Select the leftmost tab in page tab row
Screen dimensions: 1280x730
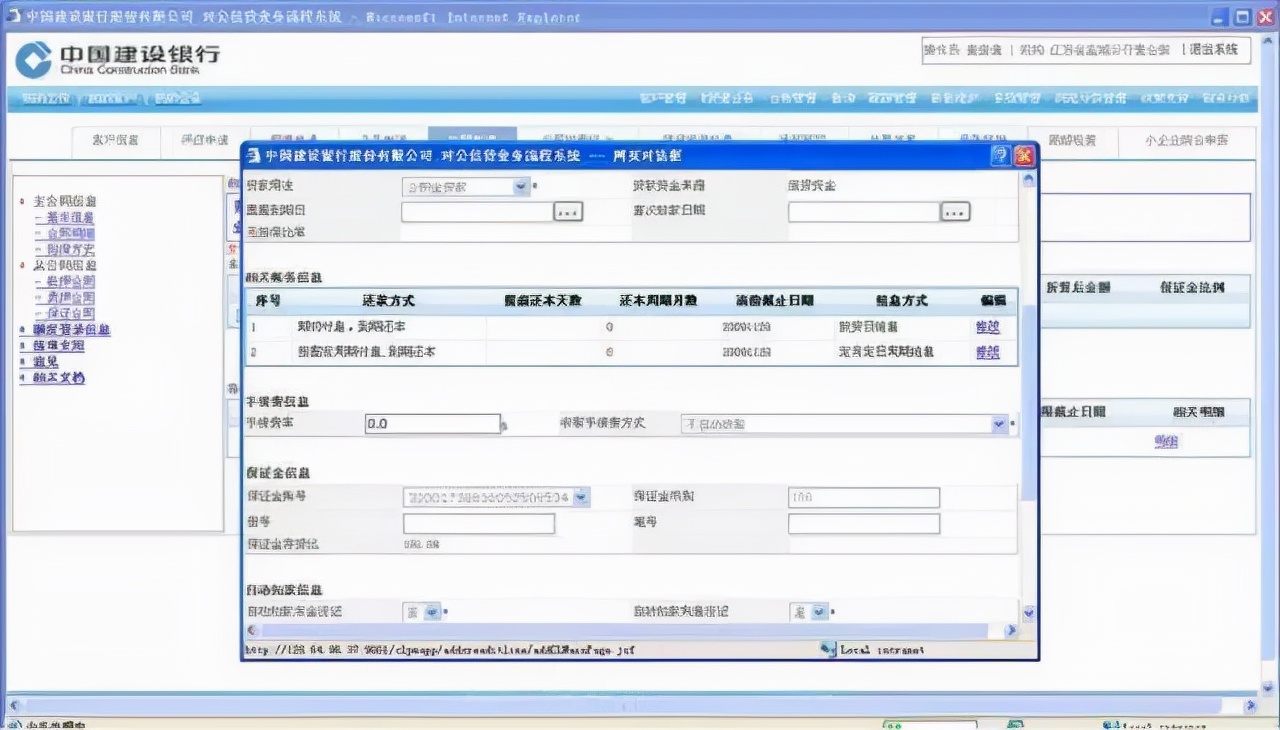pyautogui.click(x=116, y=141)
